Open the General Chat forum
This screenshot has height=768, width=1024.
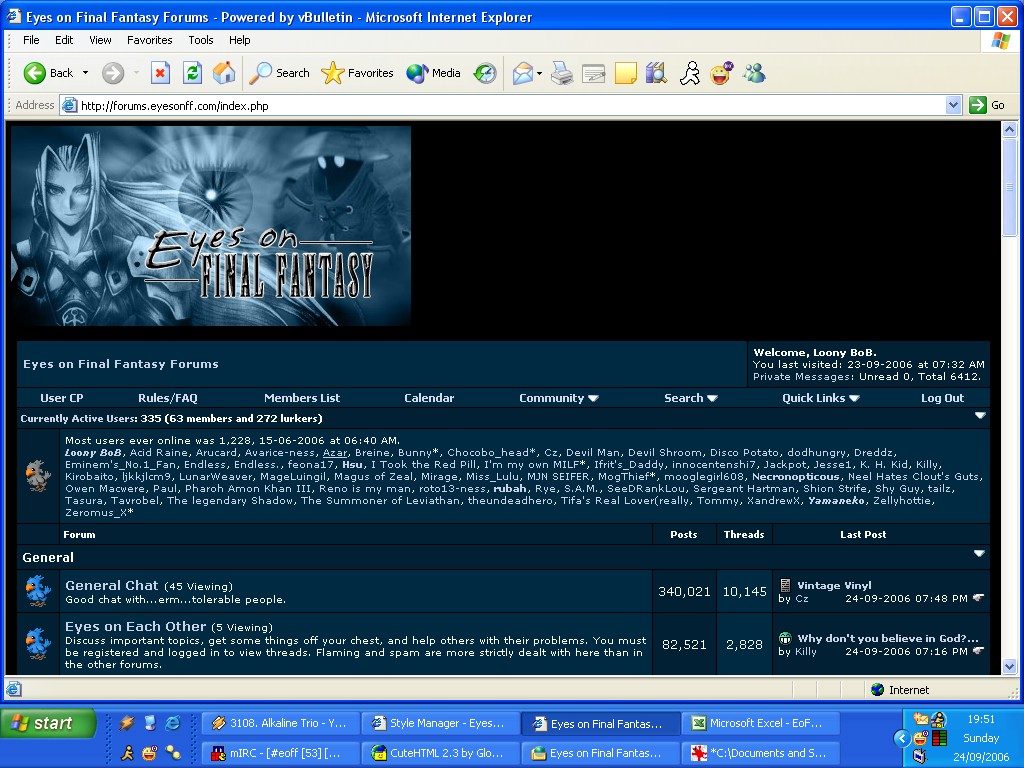point(112,585)
